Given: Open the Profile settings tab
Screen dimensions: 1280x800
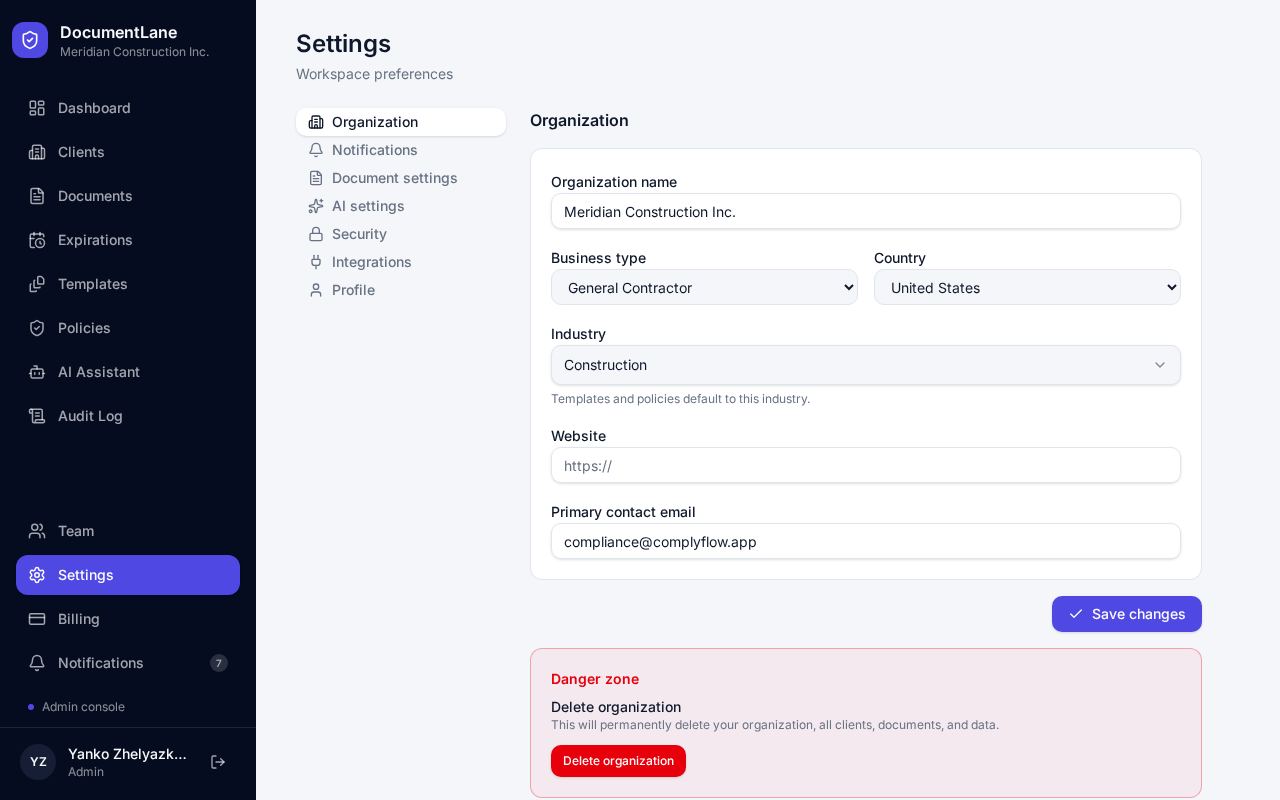Looking at the screenshot, I should 401,290.
